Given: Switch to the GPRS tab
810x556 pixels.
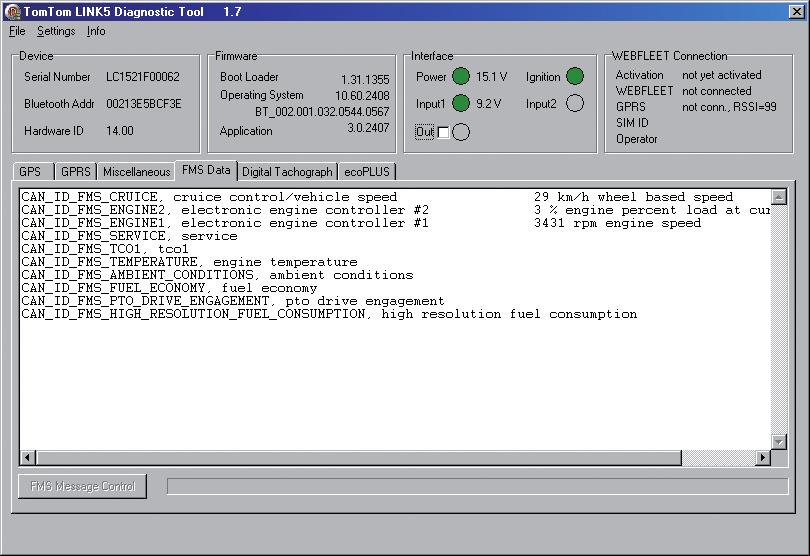Looking at the screenshot, I should click(75, 172).
